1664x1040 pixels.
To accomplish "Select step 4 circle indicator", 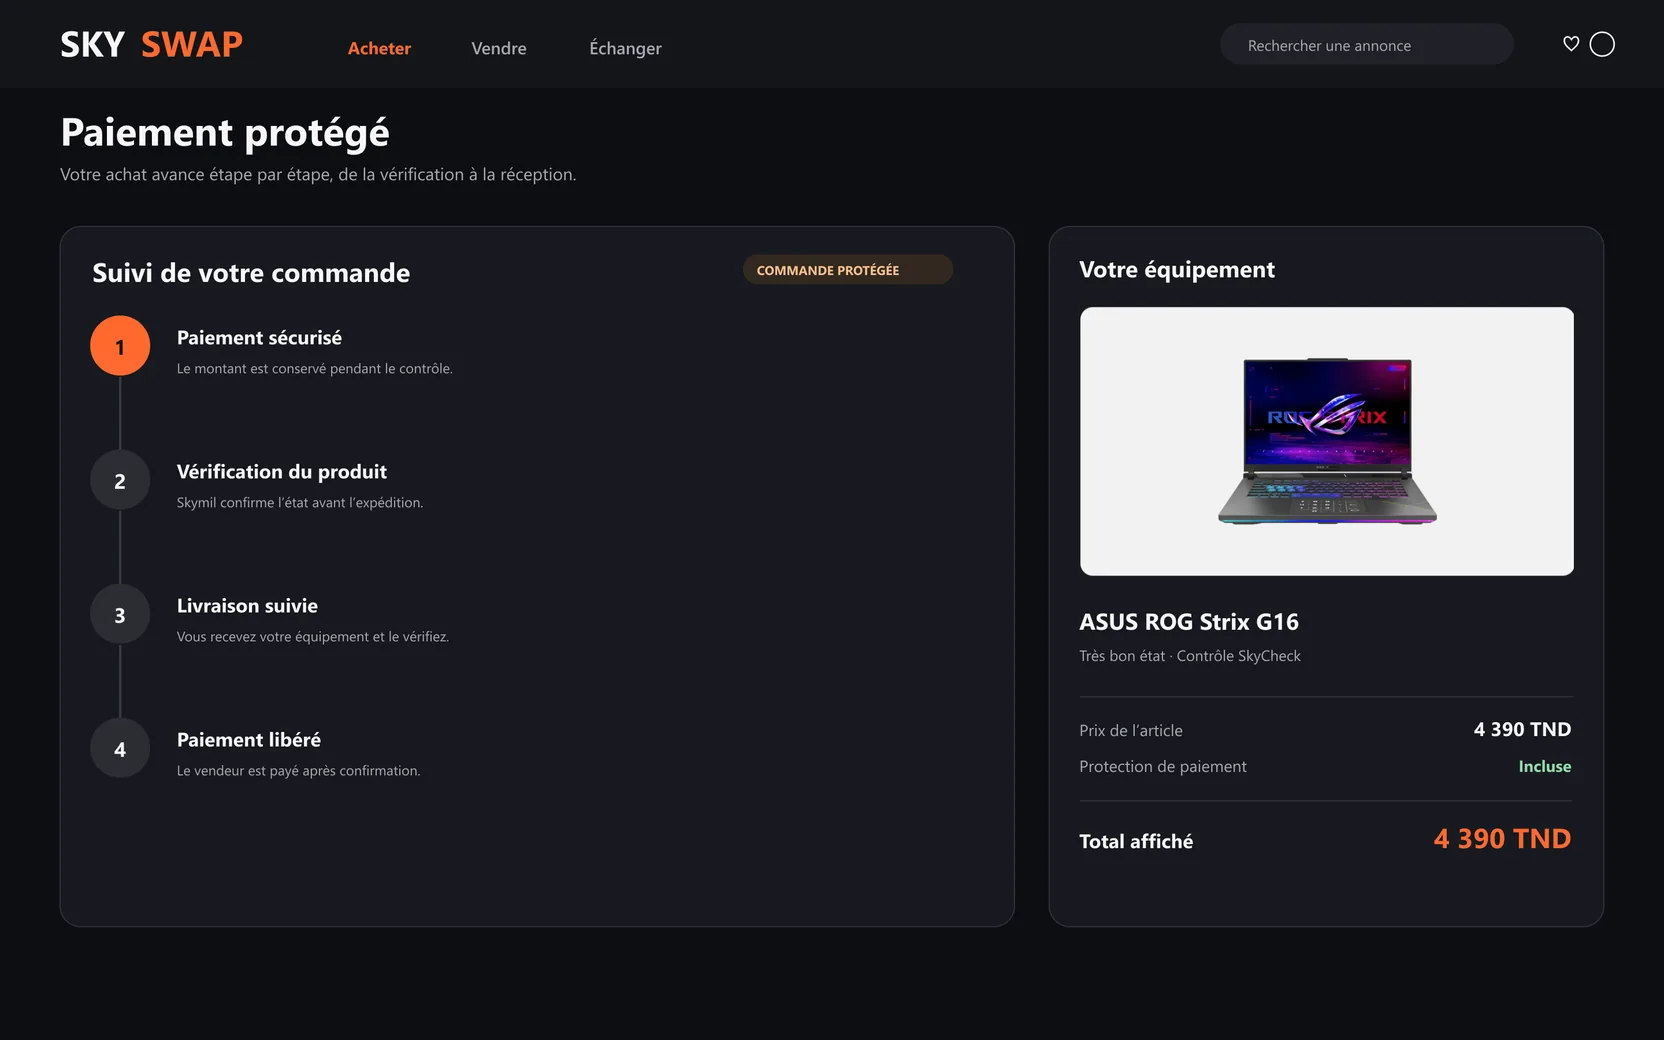I will tap(120, 748).
